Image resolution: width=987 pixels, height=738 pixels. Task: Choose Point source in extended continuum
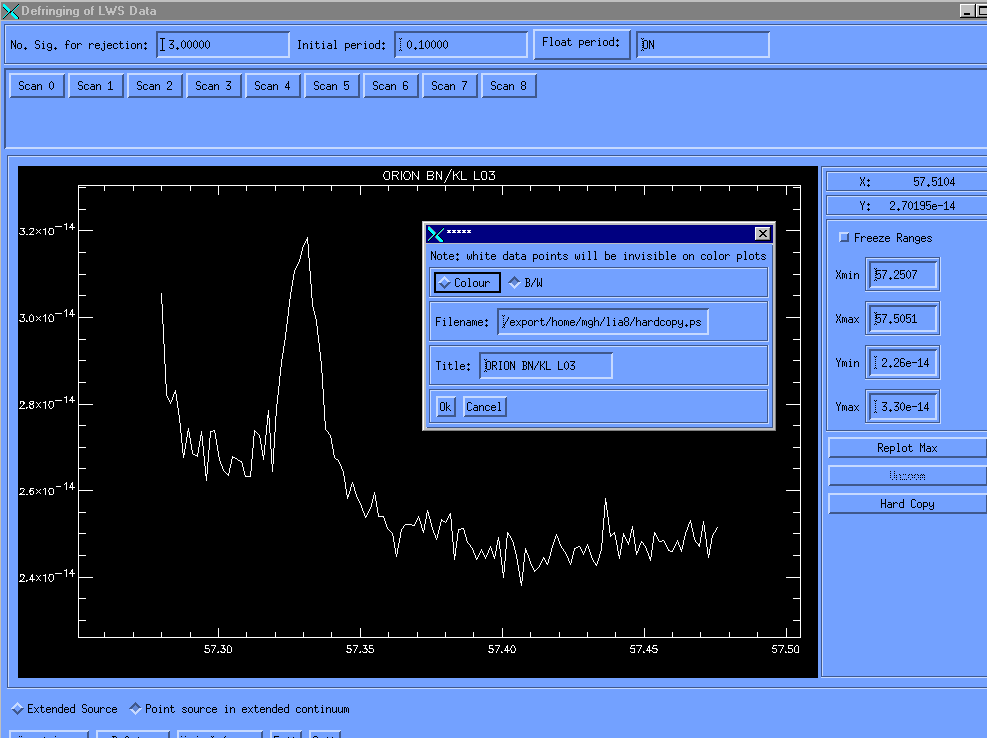click(136, 709)
